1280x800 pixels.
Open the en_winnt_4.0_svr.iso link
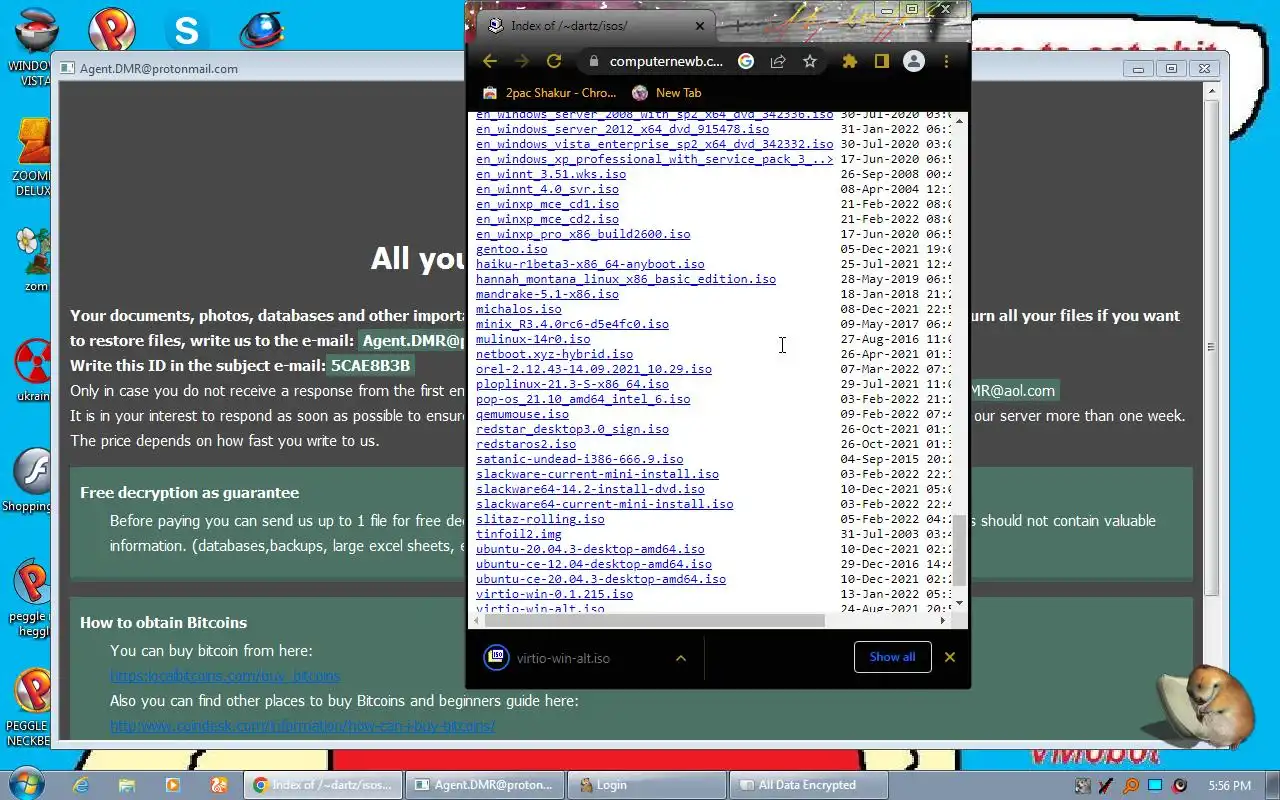[x=547, y=189]
